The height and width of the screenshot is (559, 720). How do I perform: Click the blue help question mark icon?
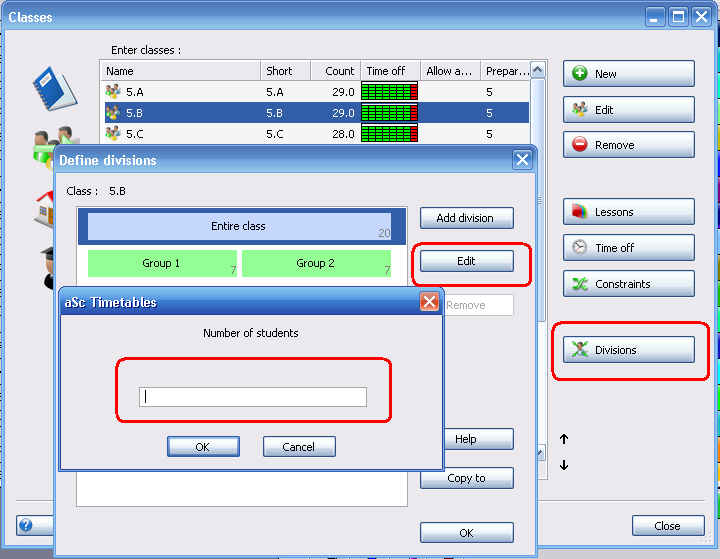point(26,524)
